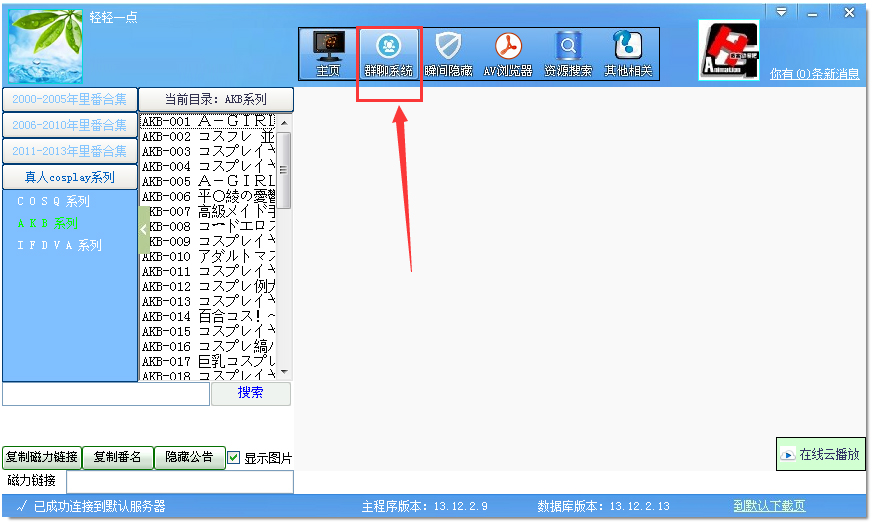
Task: Focus the 磁力链接 input field
Action: 180,482
